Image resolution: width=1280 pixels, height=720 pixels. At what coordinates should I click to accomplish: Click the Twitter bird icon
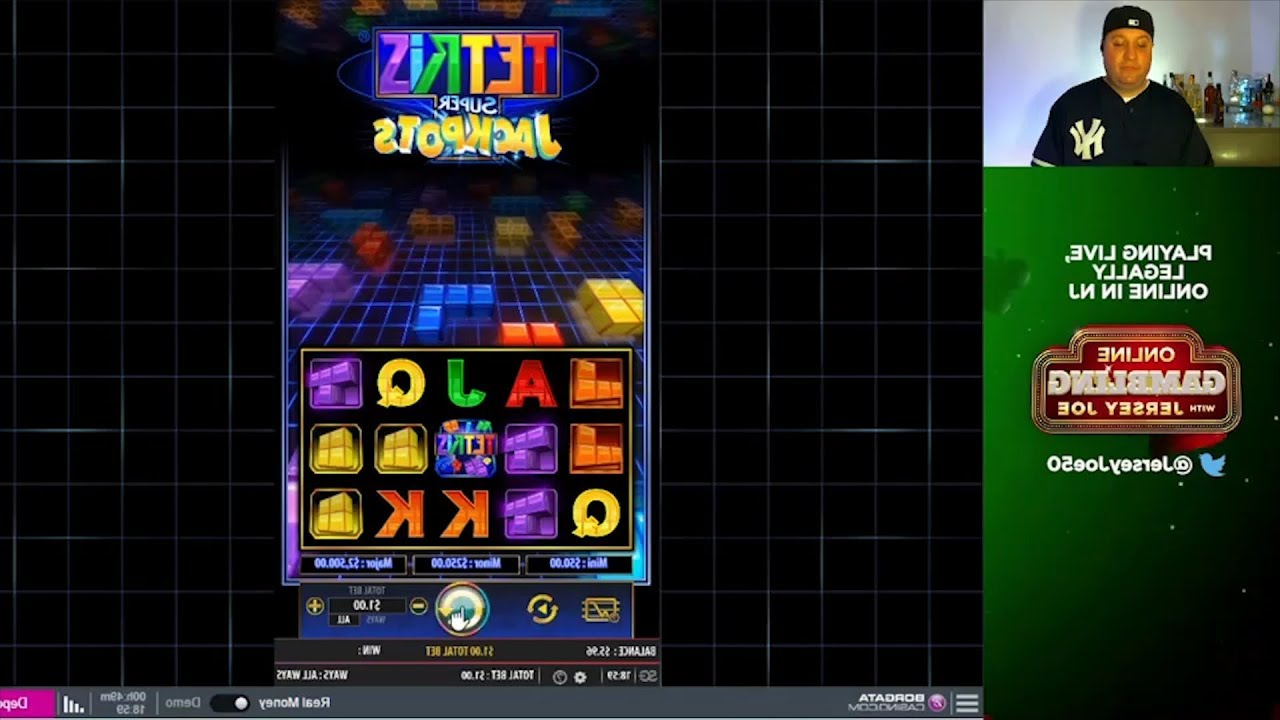[x=1213, y=464]
